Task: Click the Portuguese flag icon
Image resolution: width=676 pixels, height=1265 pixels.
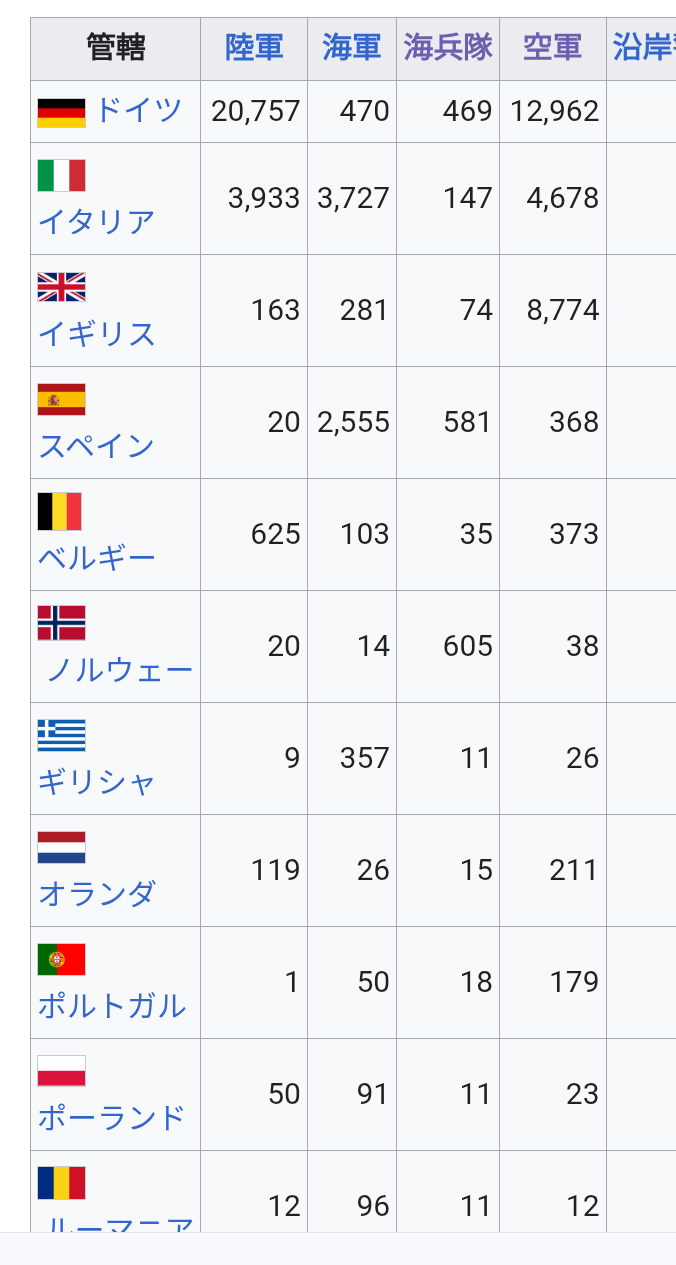Action: pyautogui.click(x=61, y=959)
